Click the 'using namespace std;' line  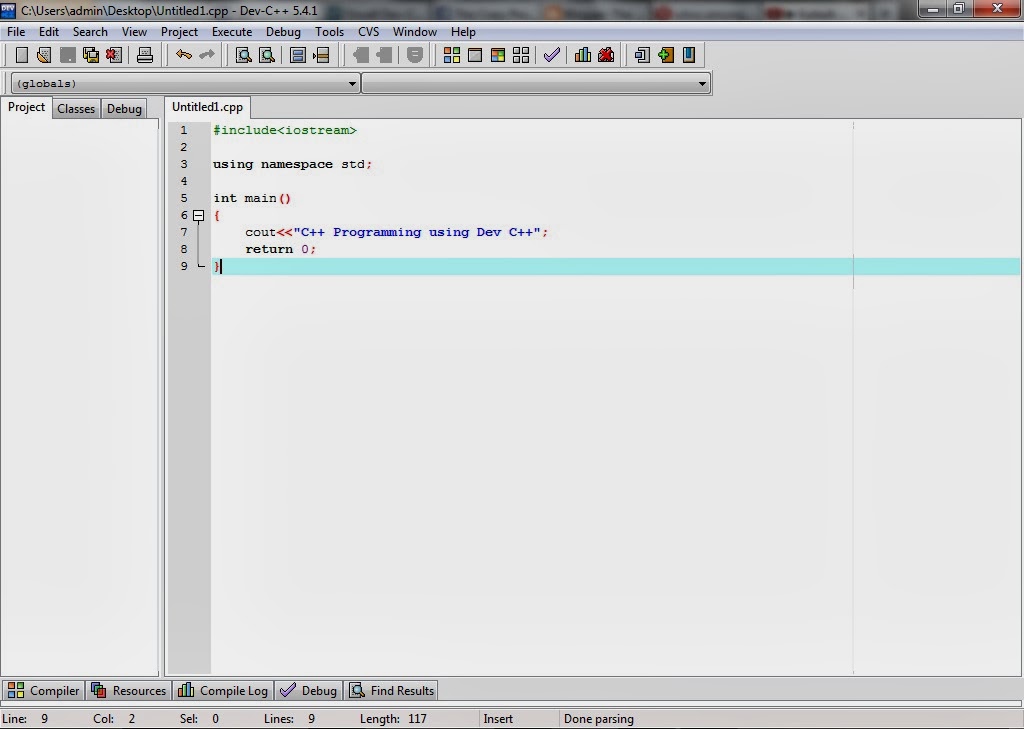click(x=292, y=164)
